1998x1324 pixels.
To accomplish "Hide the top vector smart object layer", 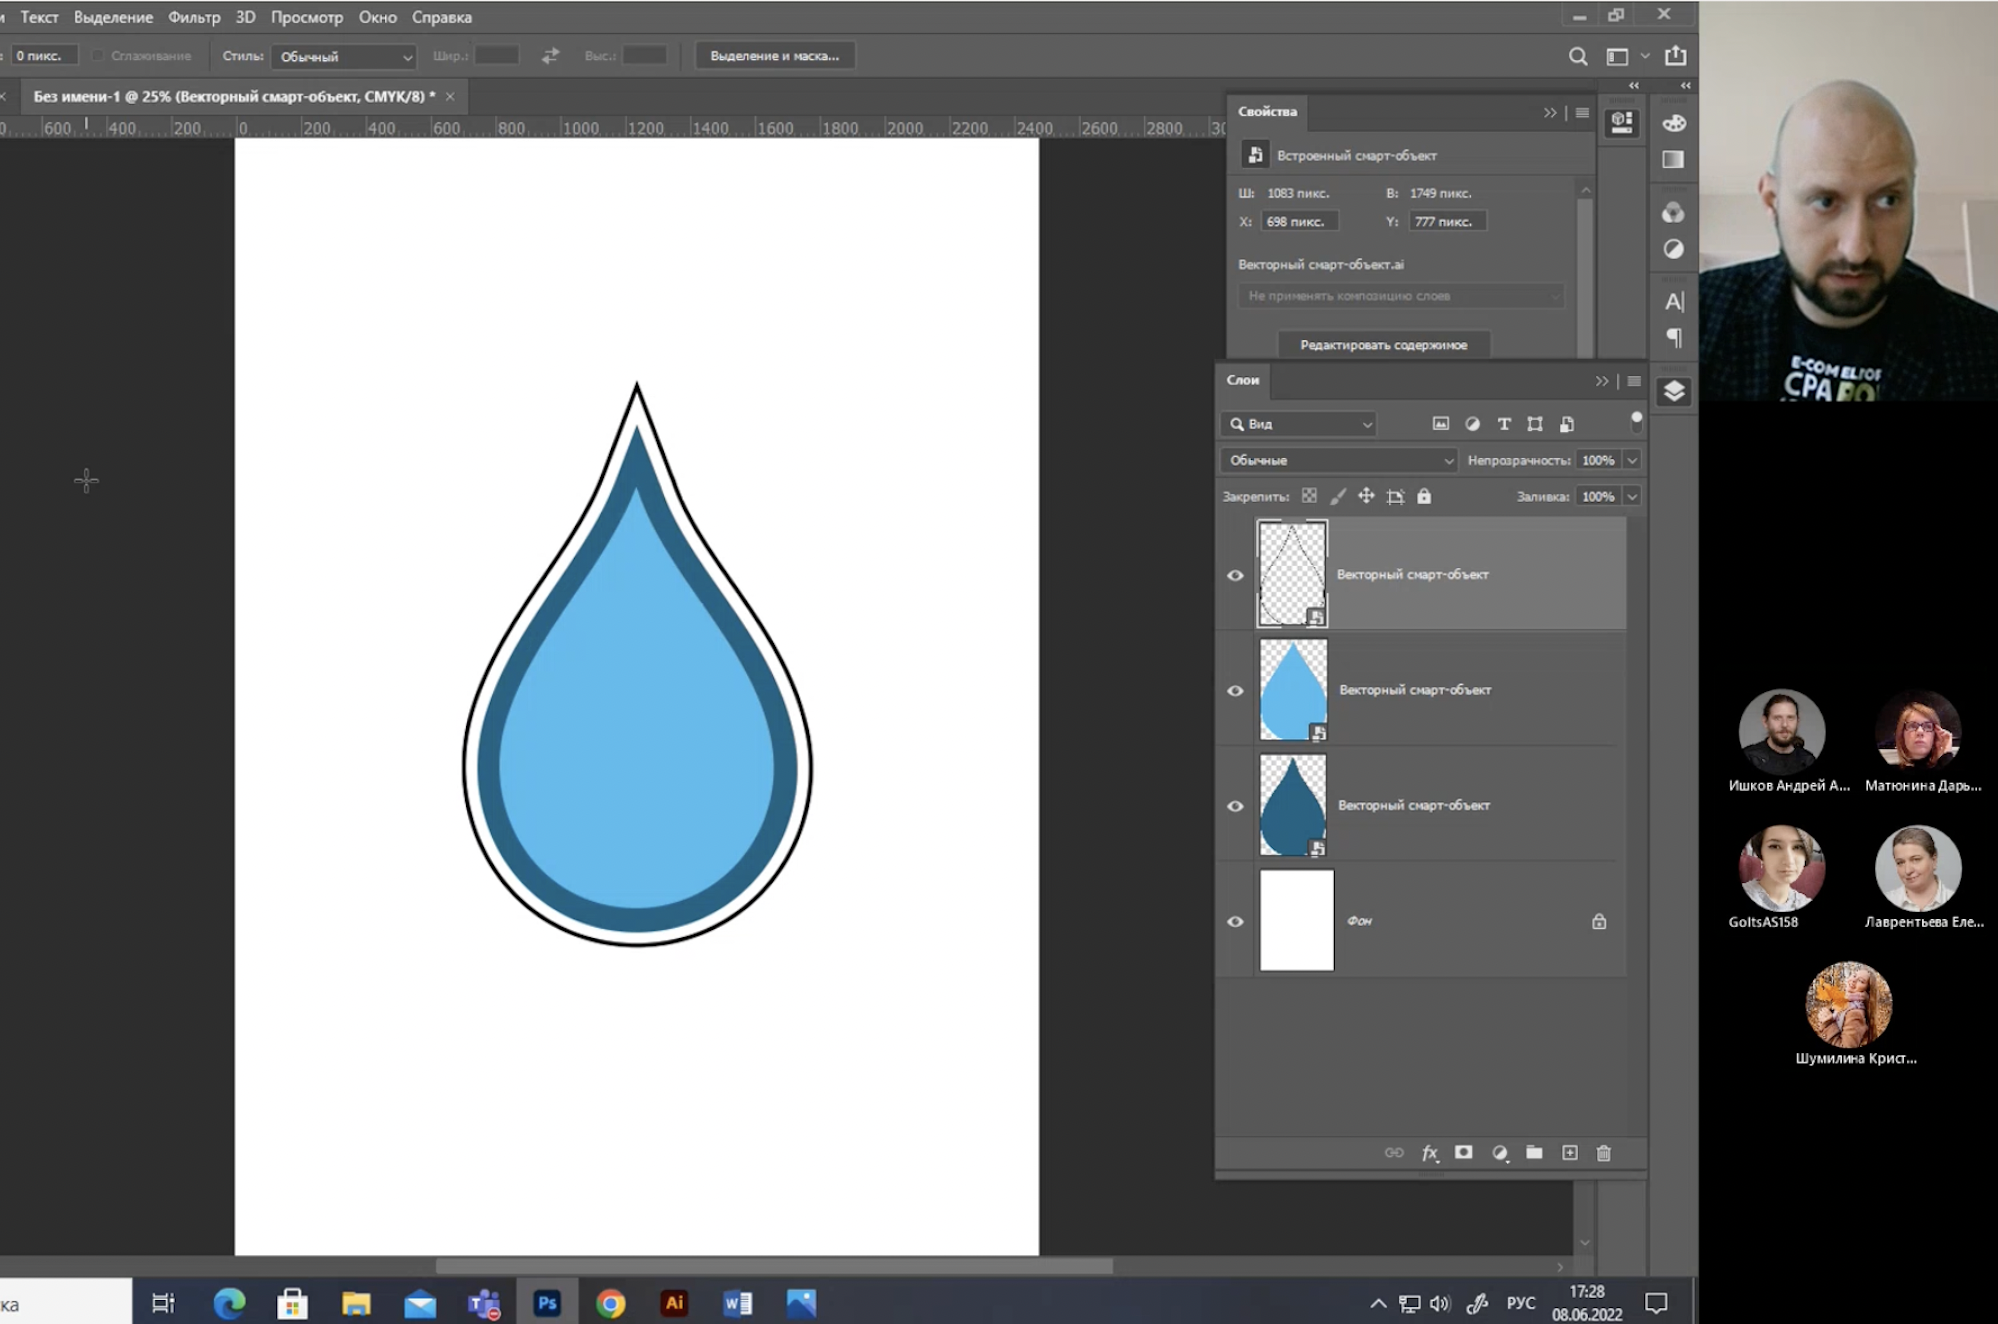I will 1235,575.
